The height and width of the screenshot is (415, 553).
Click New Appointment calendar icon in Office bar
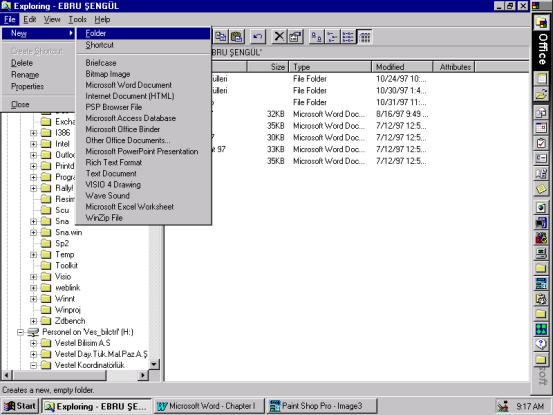pyautogui.click(x=541, y=127)
